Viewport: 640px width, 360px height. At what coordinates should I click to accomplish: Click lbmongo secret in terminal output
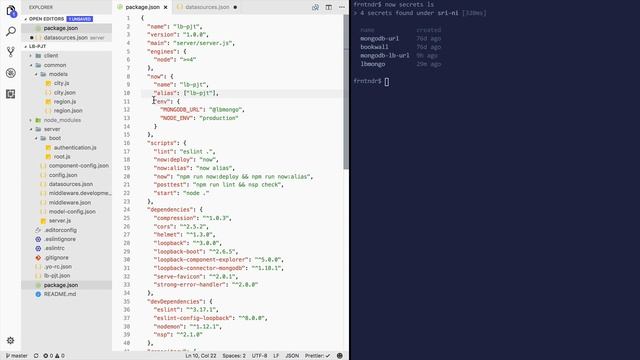(373, 64)
